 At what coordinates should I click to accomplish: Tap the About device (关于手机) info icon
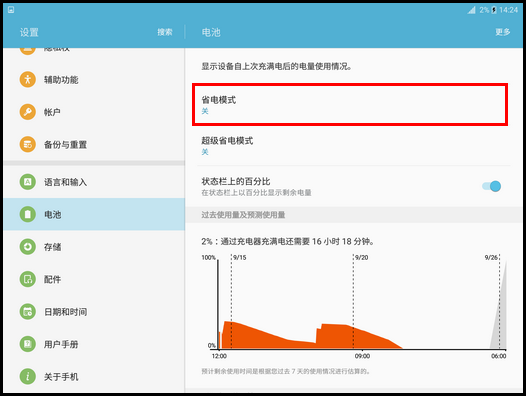(x=28, y=376)
